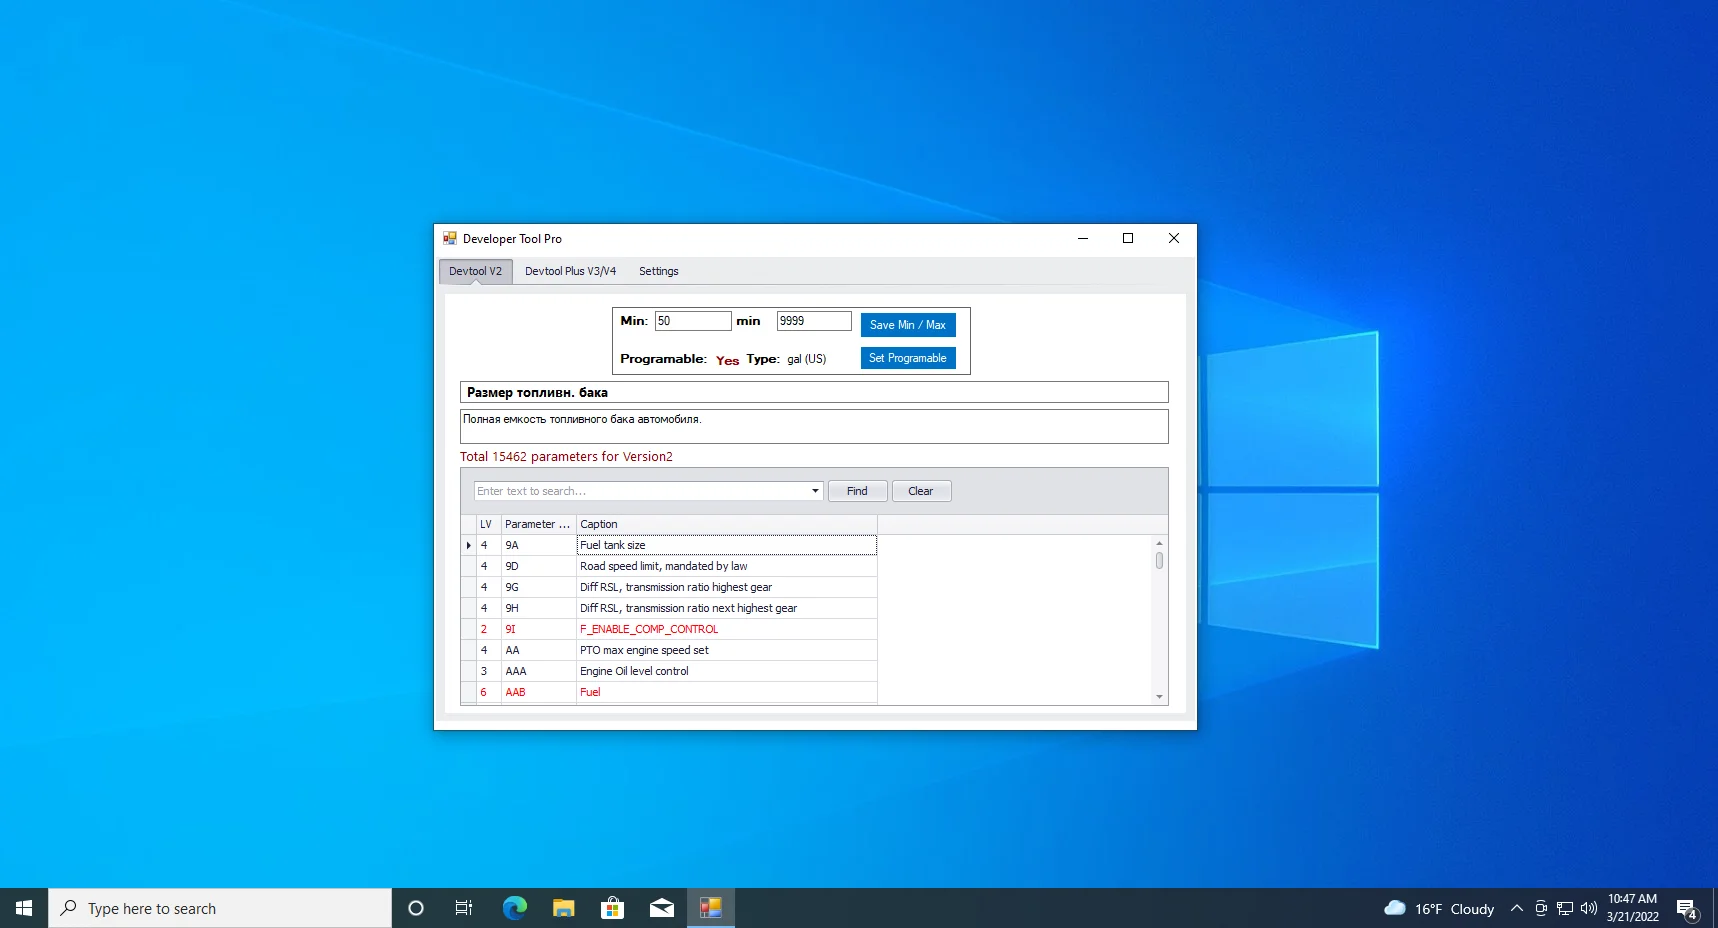Click the Windows taskbar search box
The width and height of the screenshot is (1718, 928).
(x=220, y=908)
